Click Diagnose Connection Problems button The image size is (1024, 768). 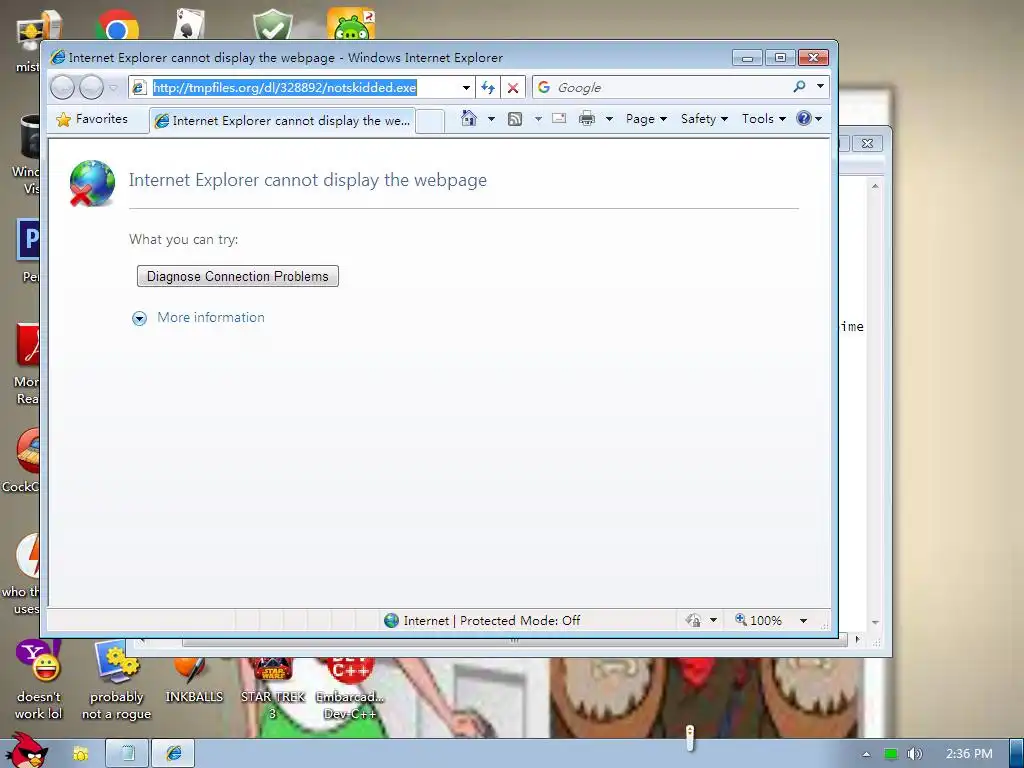coord(238,276)
